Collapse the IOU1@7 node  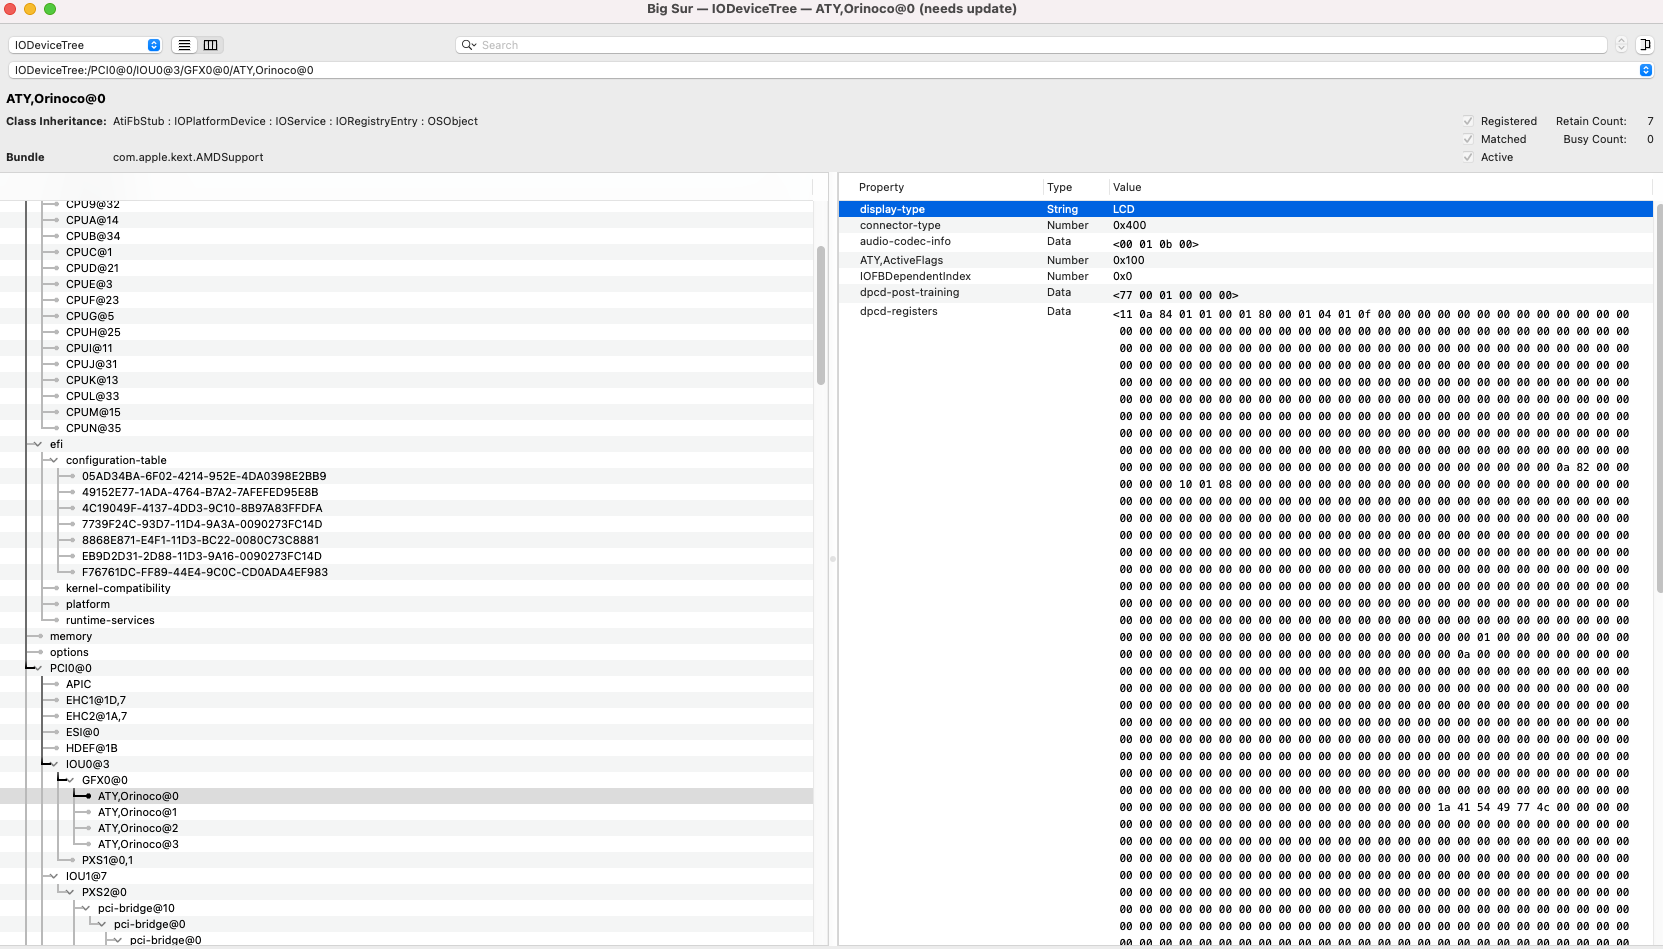[54, 876]
